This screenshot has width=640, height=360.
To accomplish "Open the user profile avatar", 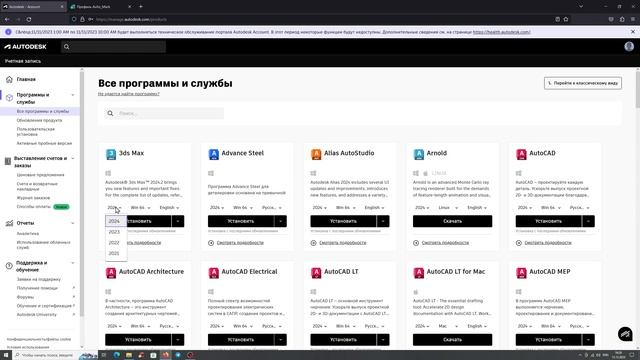I will (x=629, y=47).
